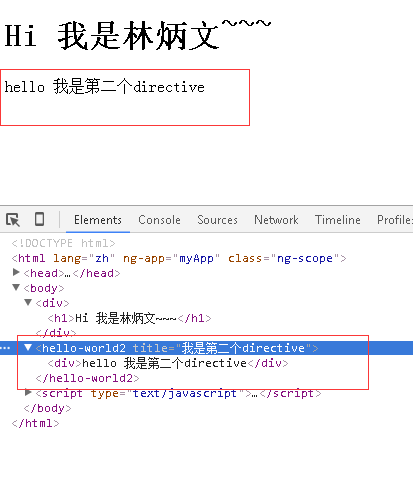Expand the script node arrow
413x494 pixels.
pyautogui.click(x=28, y=392)
